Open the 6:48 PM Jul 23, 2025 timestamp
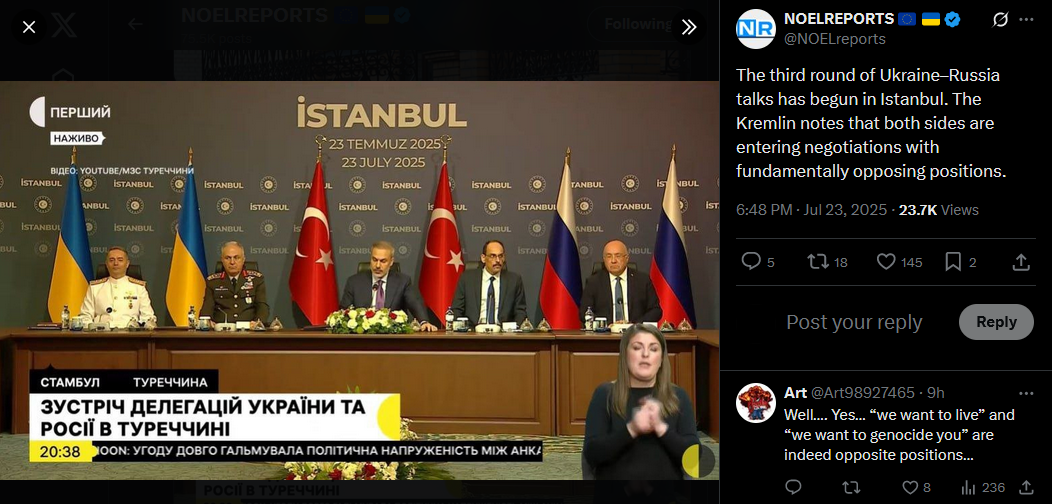This screenshot has height=504, width=1052. [811, 210]
